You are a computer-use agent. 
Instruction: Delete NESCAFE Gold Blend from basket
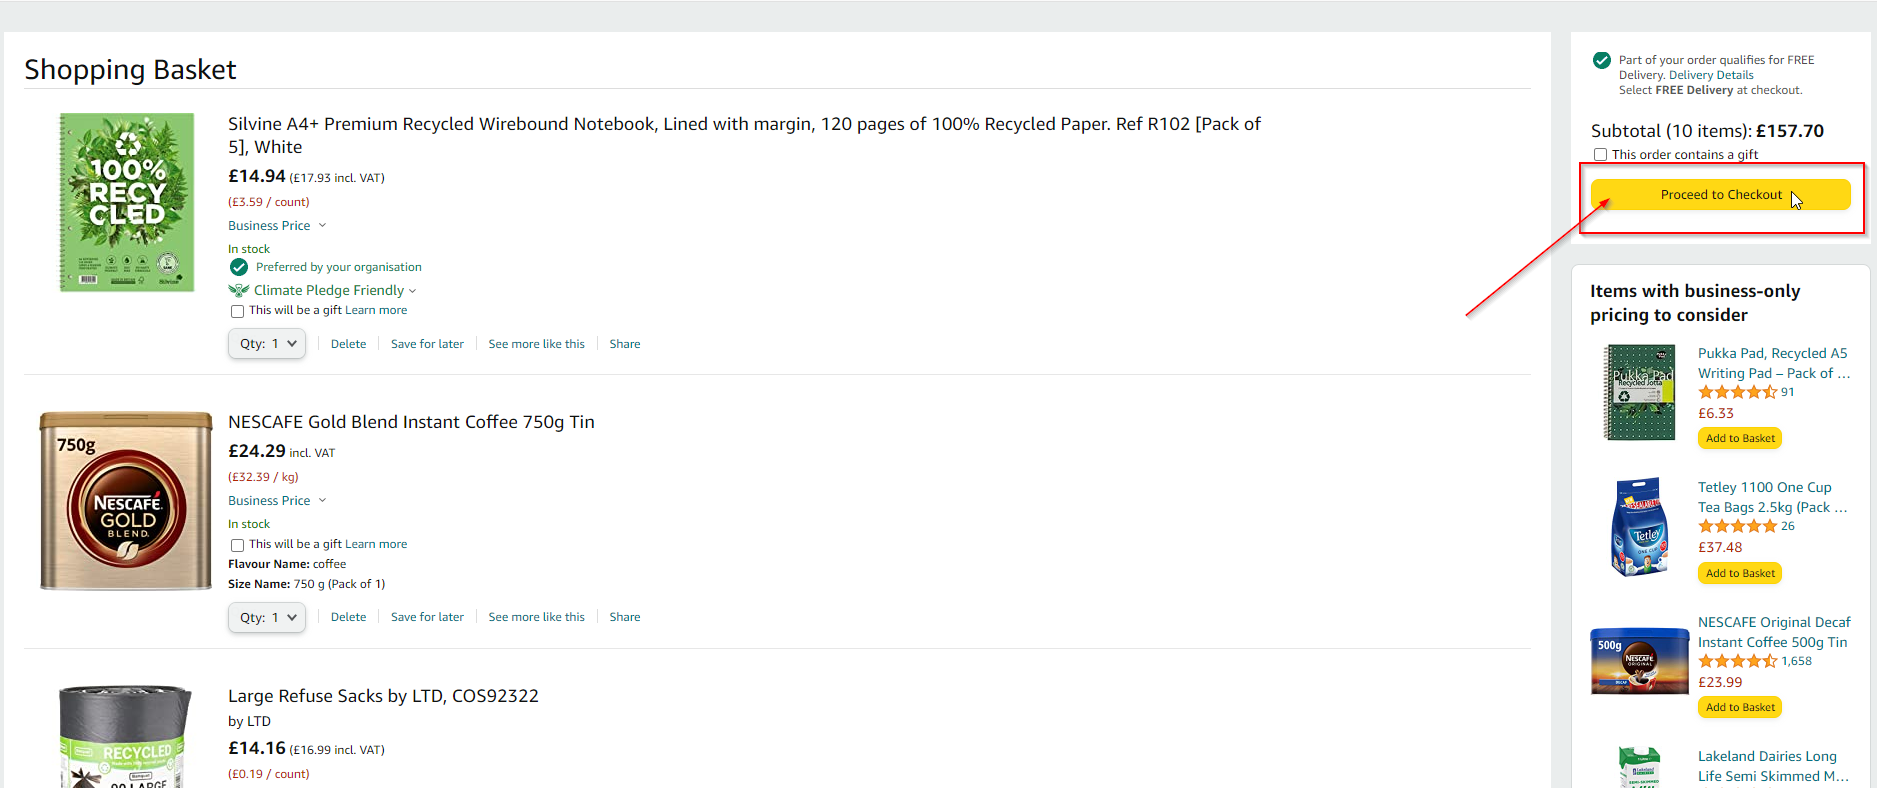click(348, 618)
